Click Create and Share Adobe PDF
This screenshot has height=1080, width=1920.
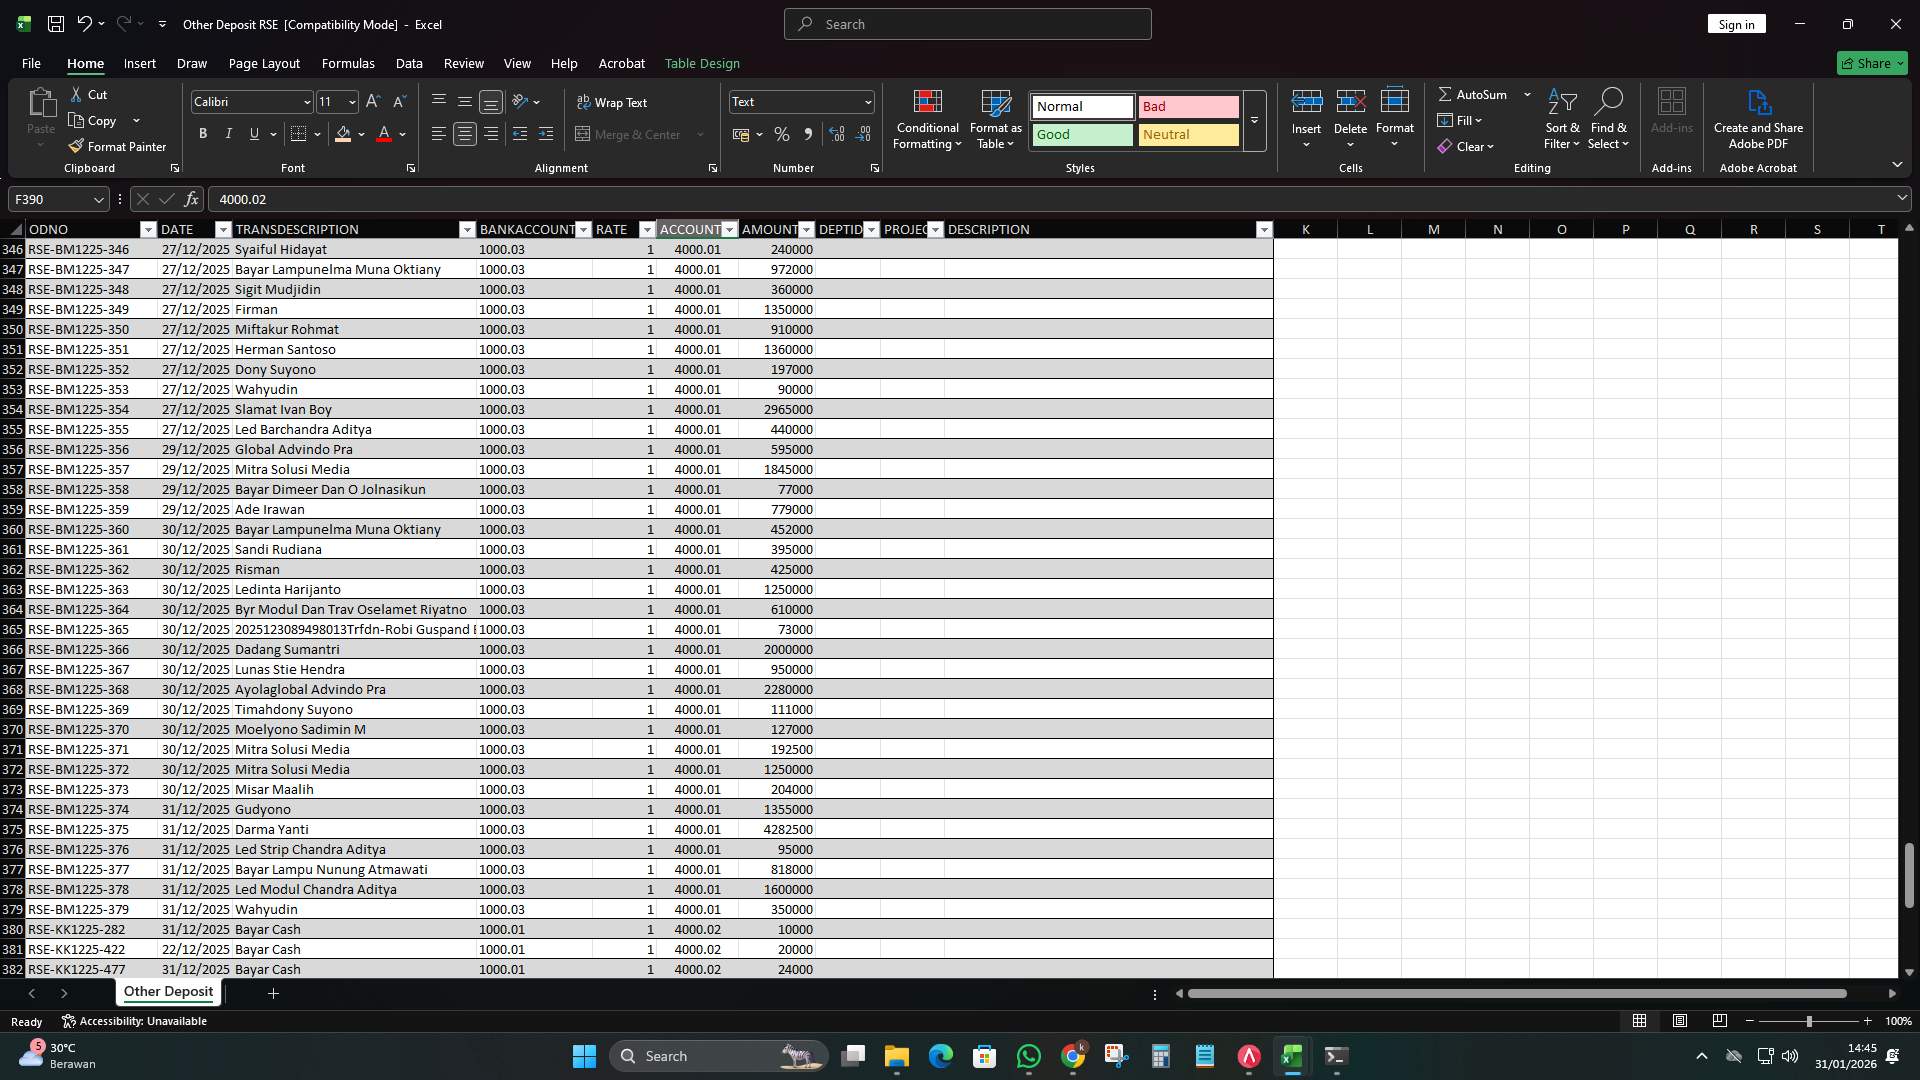(x=1758, y=120)
